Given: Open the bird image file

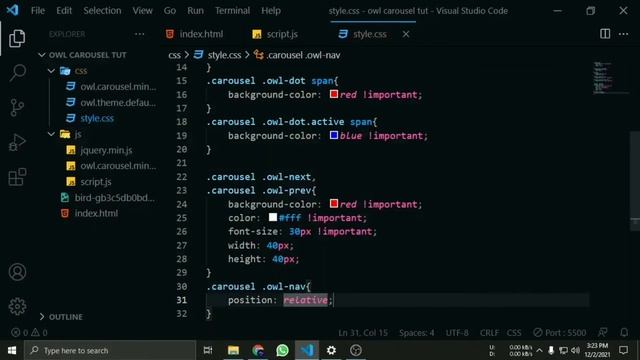Looking at the screenshot, I should coord(114,198).
